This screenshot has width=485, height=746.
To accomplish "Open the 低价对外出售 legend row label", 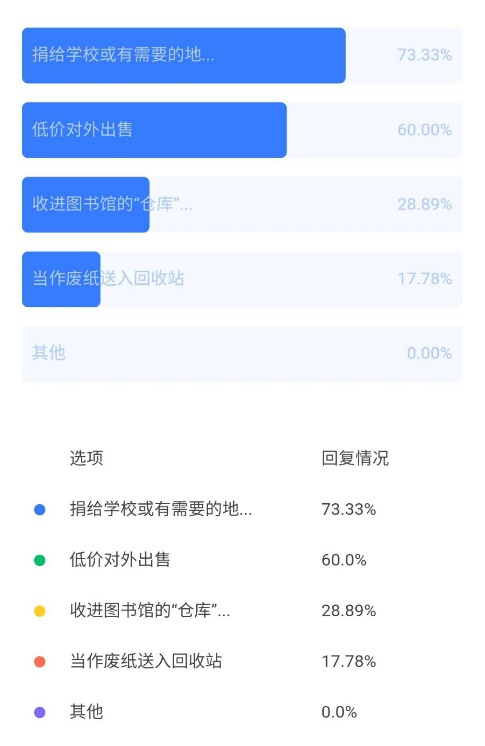I will [120, 560].
